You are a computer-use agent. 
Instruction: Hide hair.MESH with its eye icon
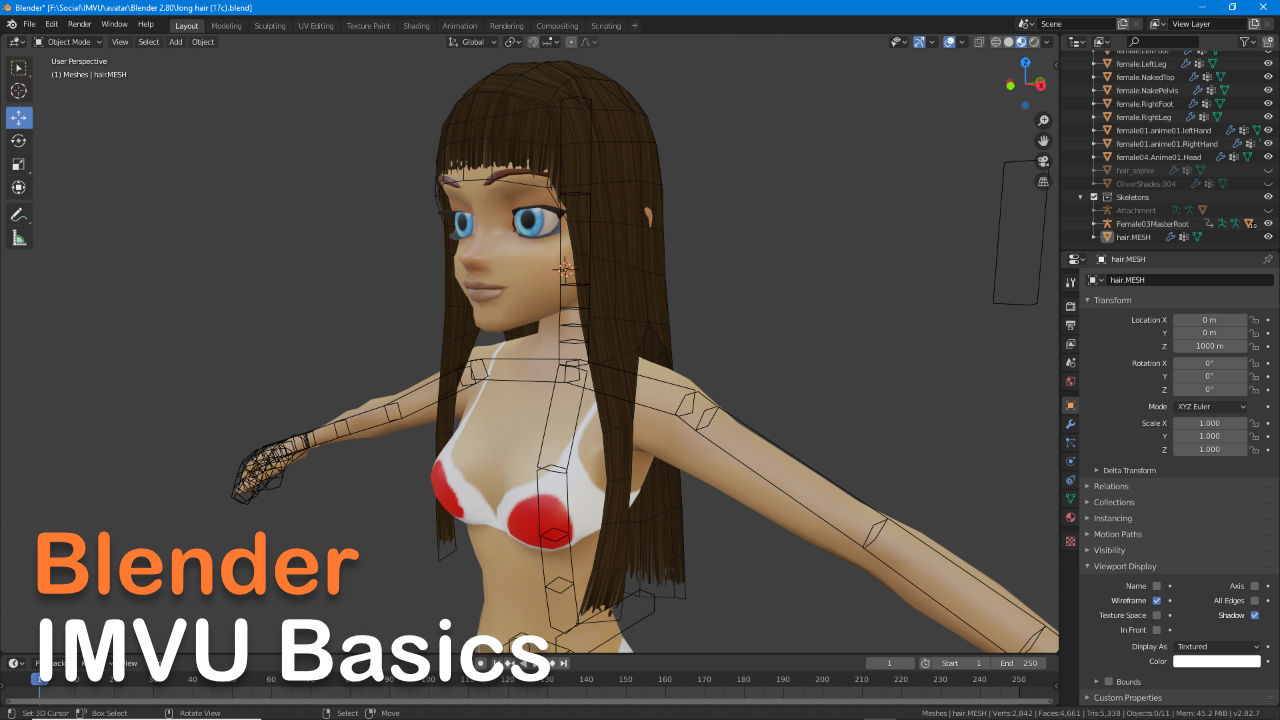pos(1268,237)
